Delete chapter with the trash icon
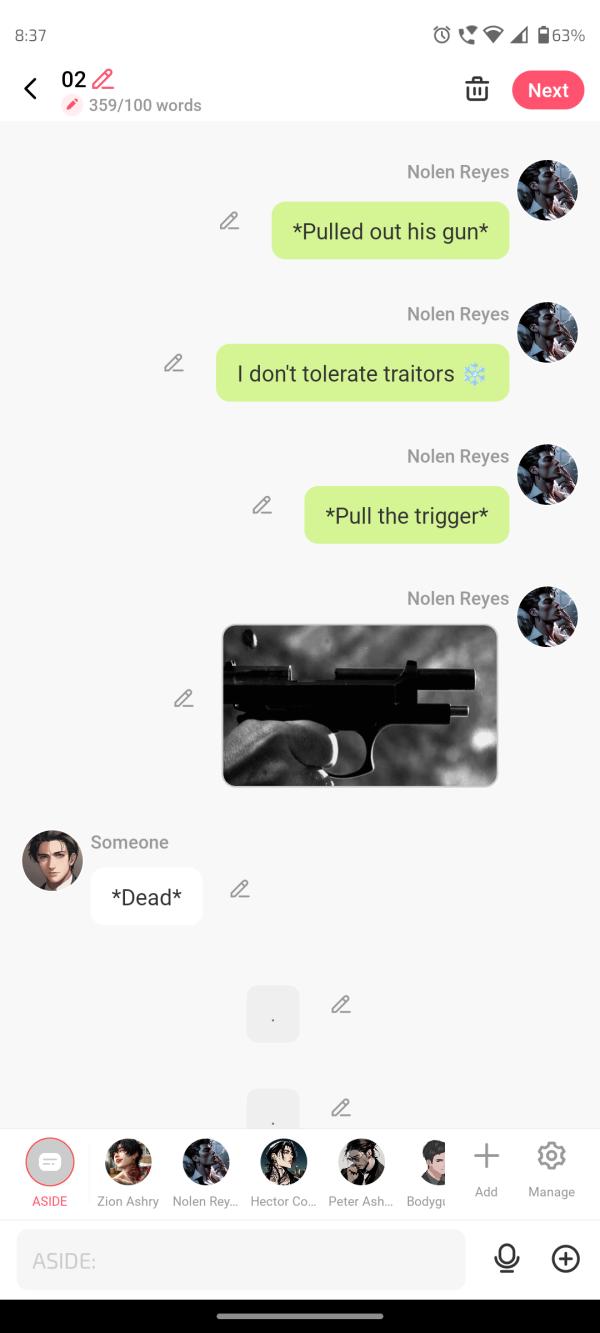Viewport: 600px width, 1333px height. (477, 89)
